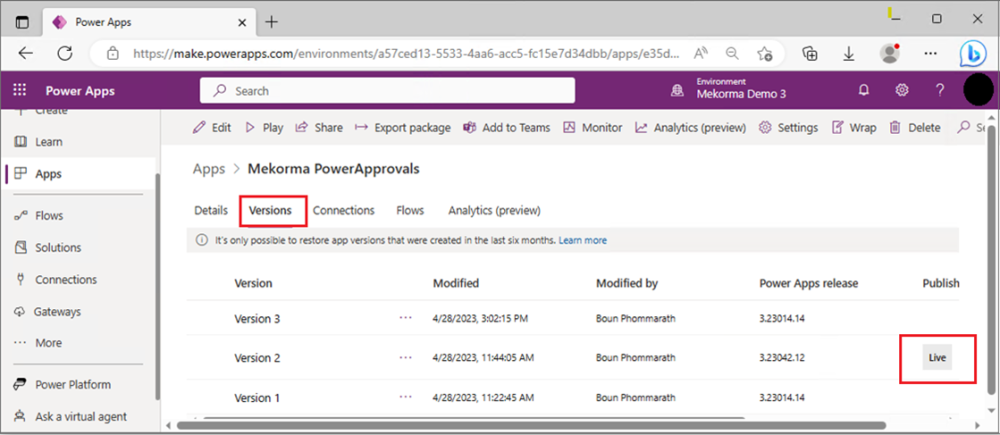Switch to the Details tab

click(211, 210)
